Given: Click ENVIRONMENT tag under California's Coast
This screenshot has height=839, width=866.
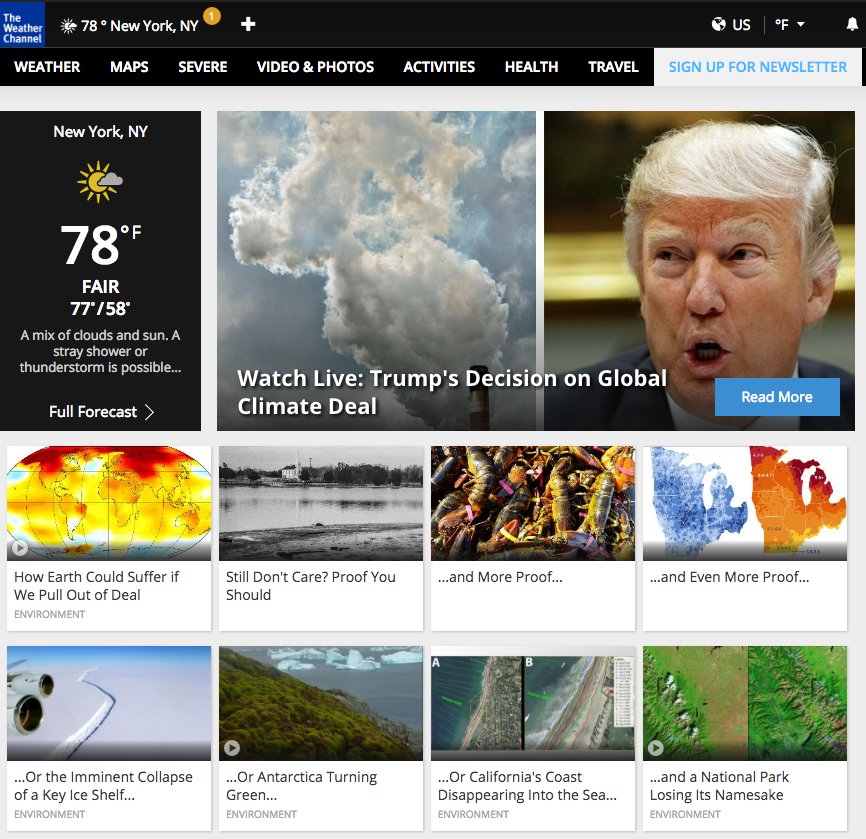Looking at the screenshot, I should click(x=473, y=814).
